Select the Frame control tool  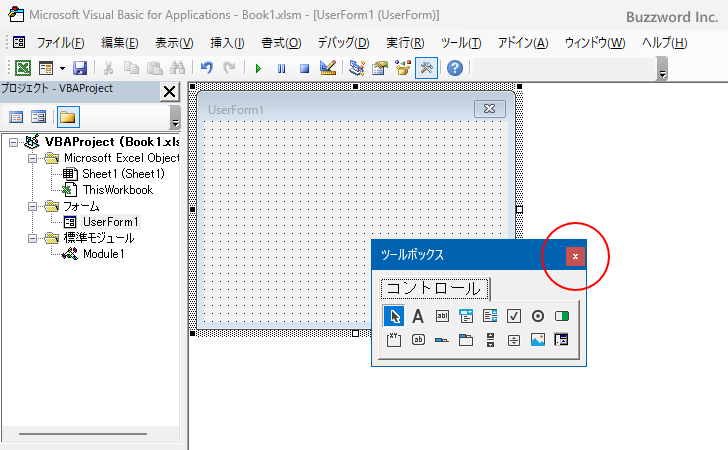pyautogui.click(x=394, y=340)
